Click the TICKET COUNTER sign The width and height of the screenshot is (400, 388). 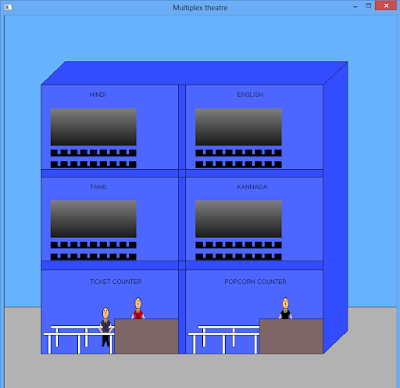click(x=115, y=282)
